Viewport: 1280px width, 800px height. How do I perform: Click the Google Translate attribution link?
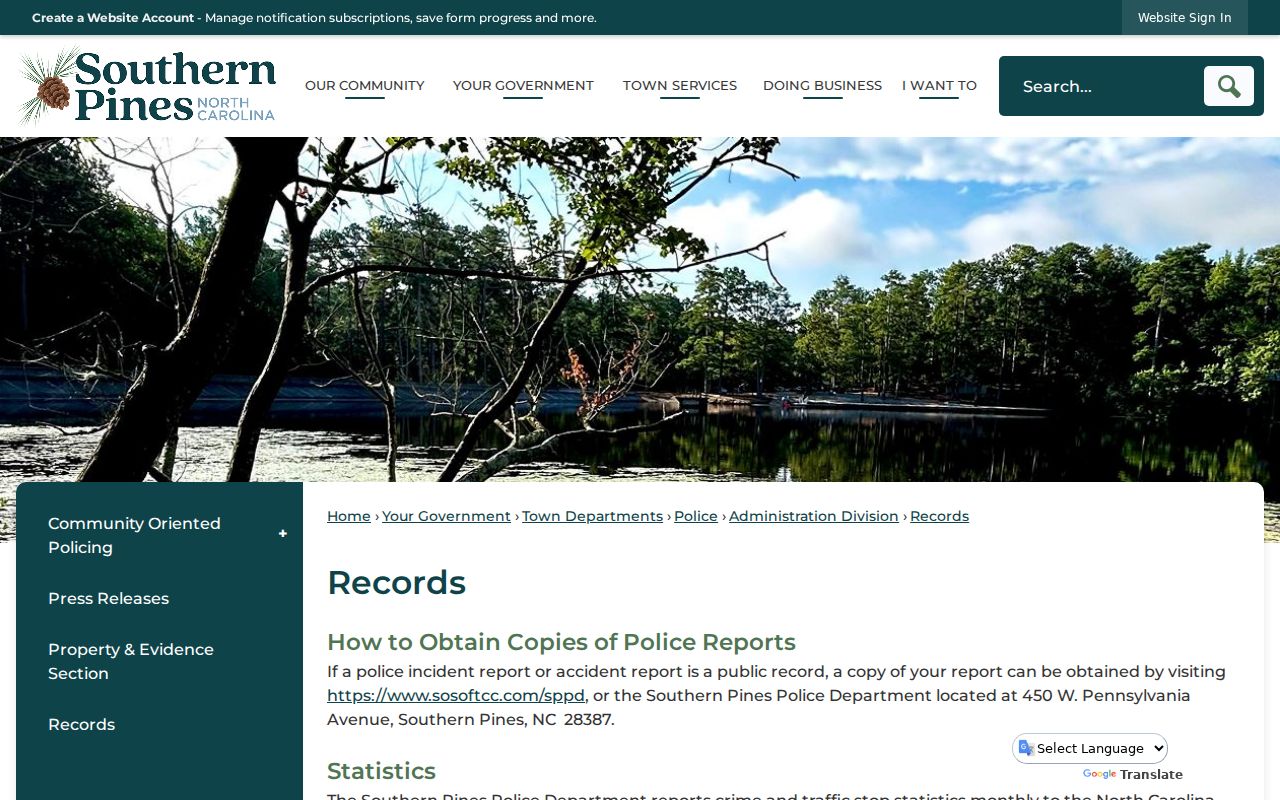click(x=1133, y=775)
